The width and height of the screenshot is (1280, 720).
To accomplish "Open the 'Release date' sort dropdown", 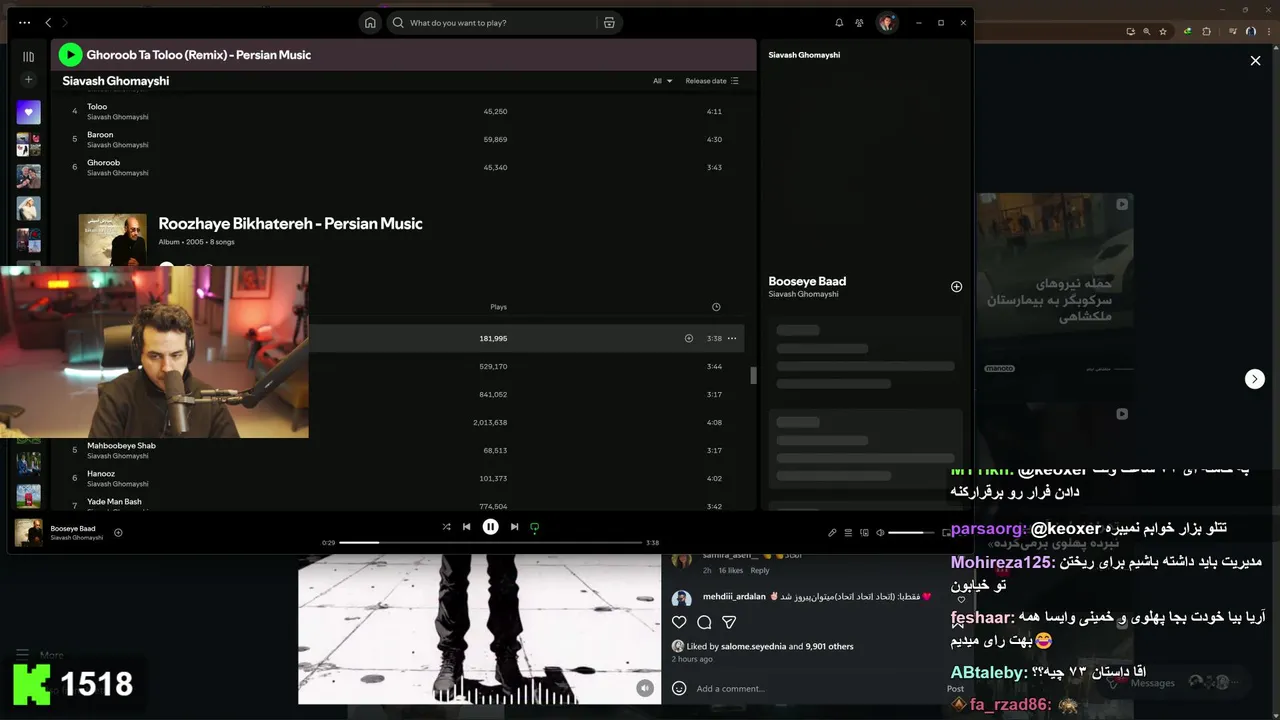I will click(712, 81).
